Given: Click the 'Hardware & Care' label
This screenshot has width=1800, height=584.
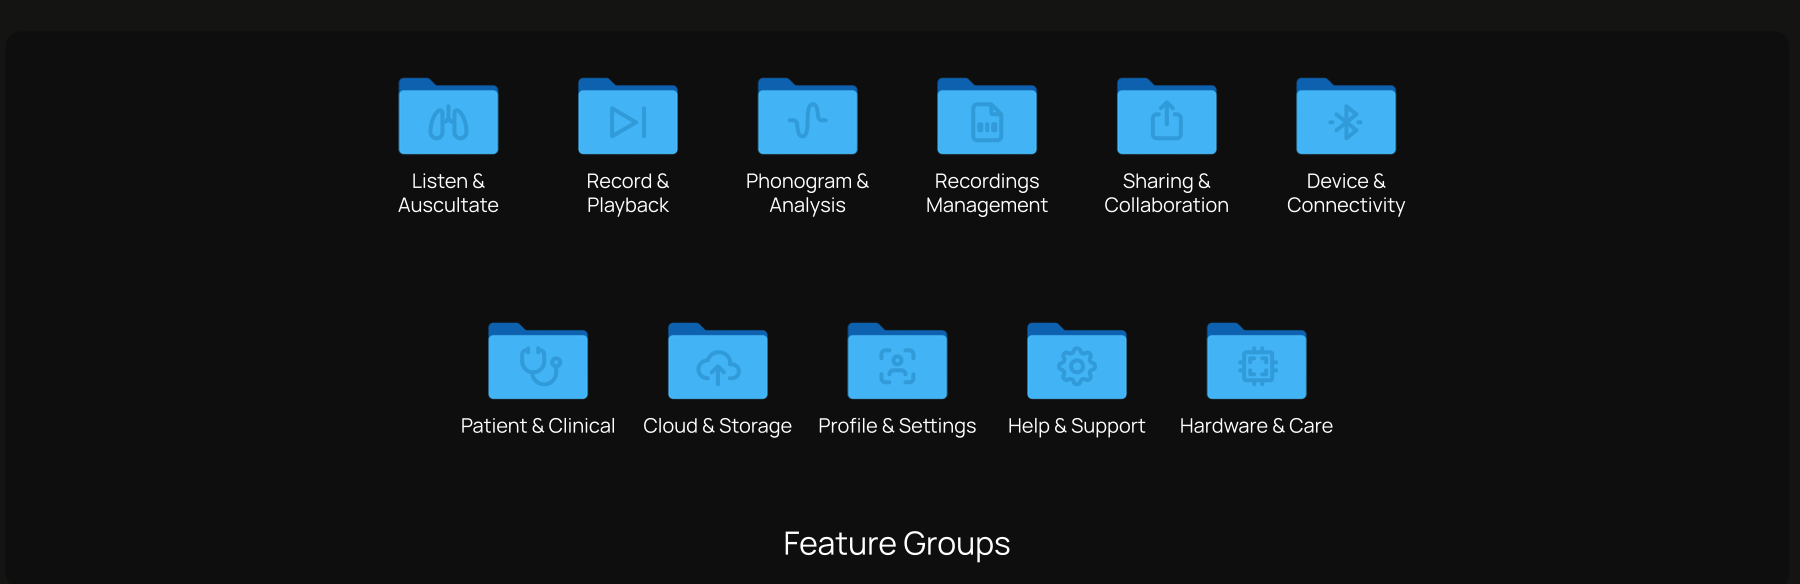Looking at the screenshot, I should pos(1256,426).
